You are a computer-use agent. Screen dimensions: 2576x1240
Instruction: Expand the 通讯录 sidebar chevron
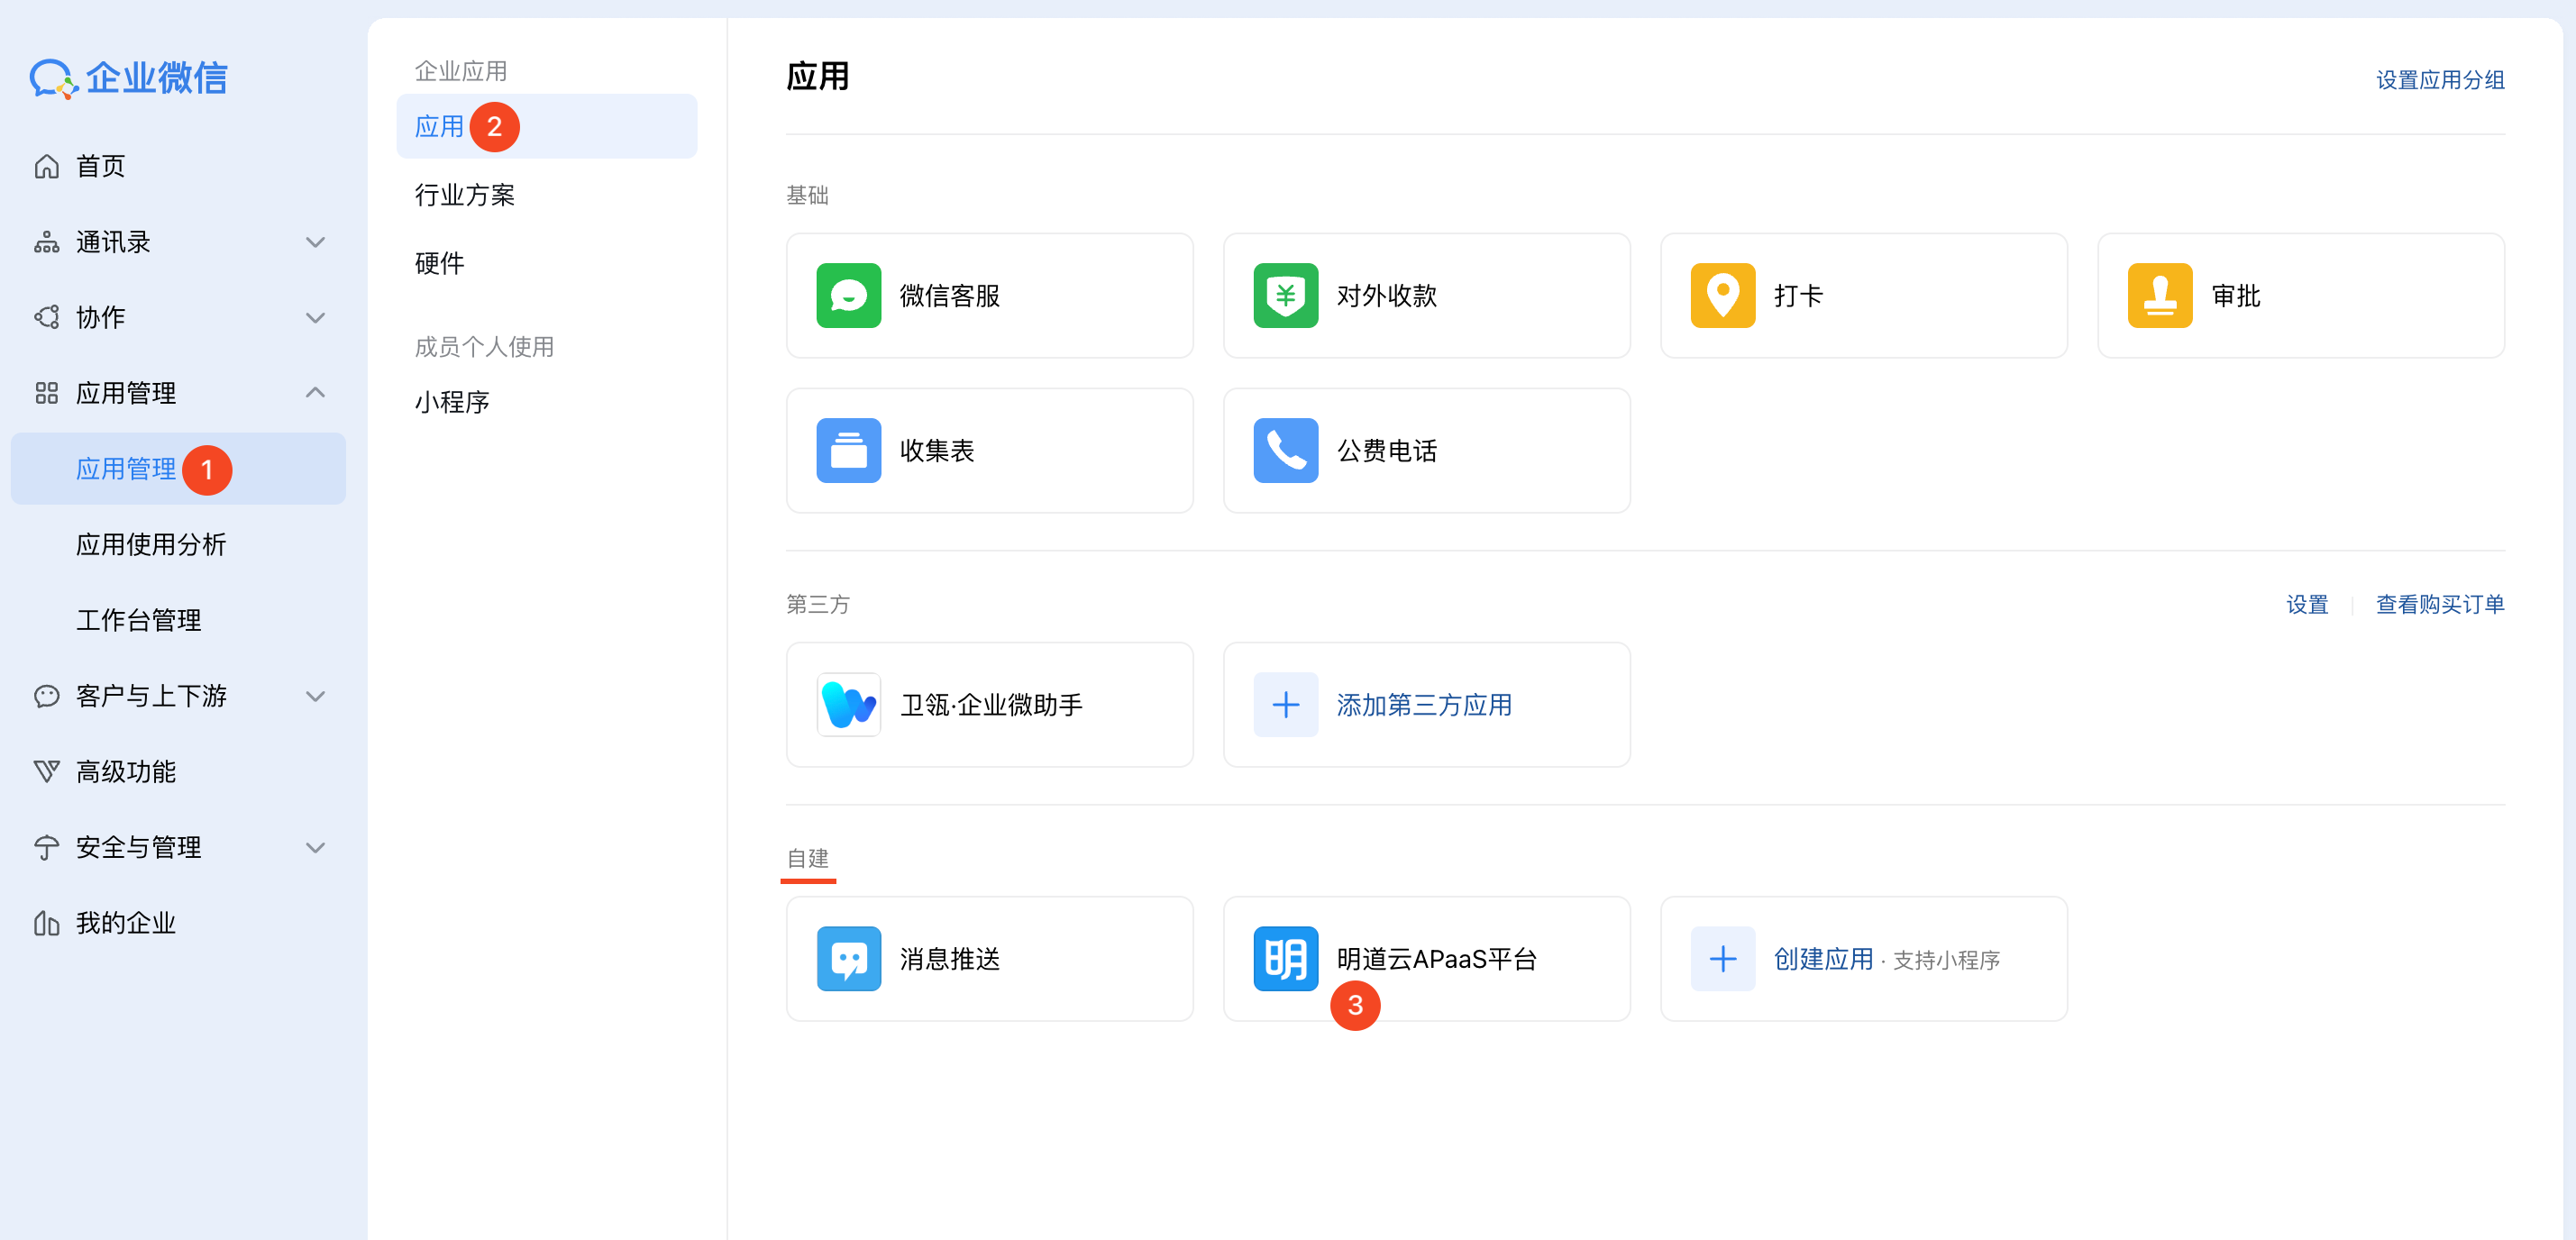tap(315, 242)
